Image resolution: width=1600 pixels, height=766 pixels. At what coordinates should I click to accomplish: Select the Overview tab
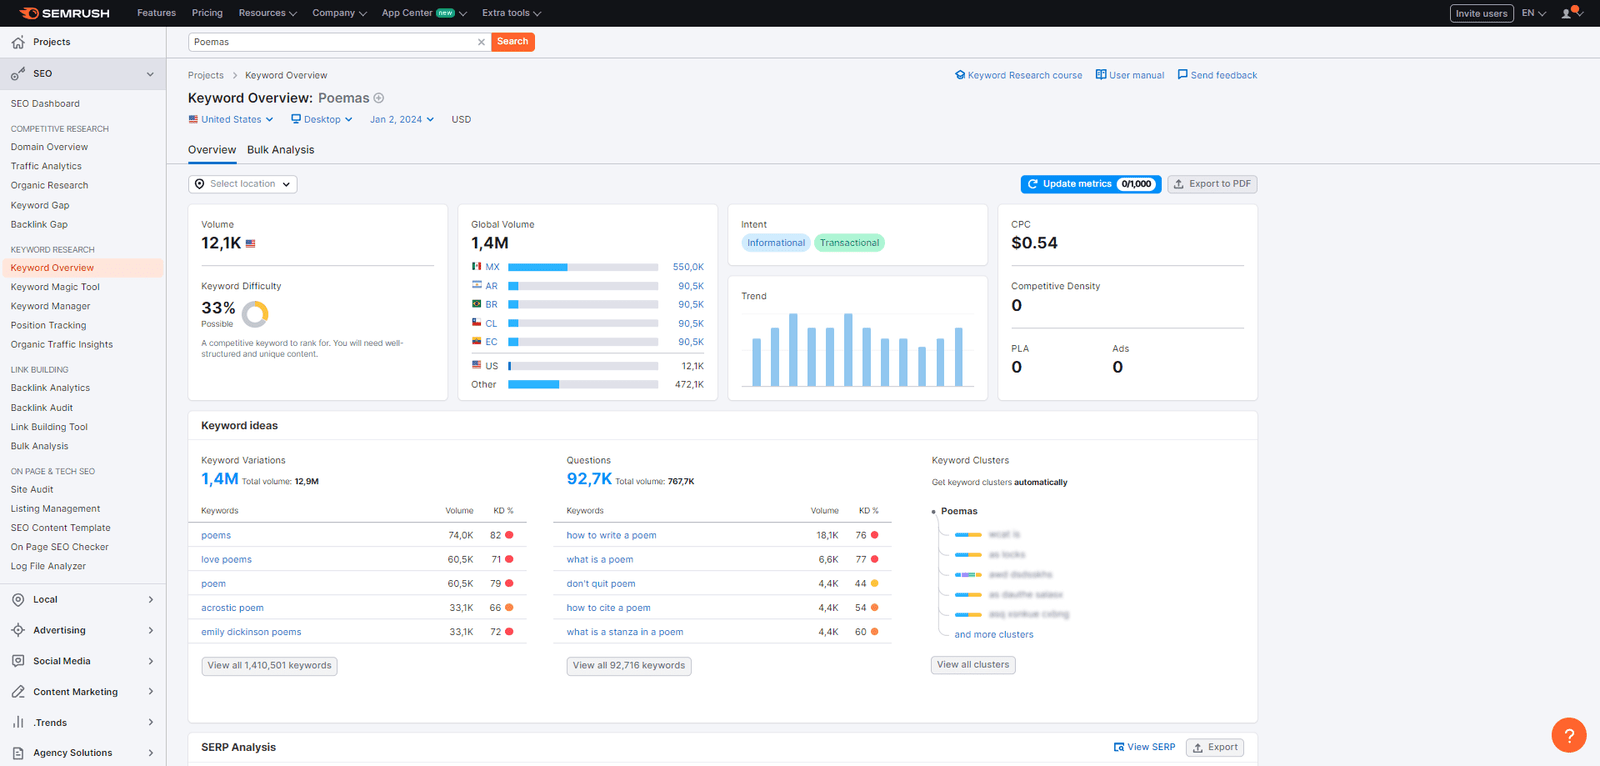coord(212,150)
